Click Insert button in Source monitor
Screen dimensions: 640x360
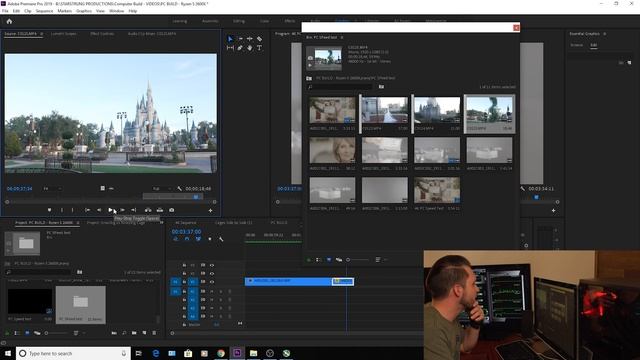pyautogui.click(x=148, y=210)
